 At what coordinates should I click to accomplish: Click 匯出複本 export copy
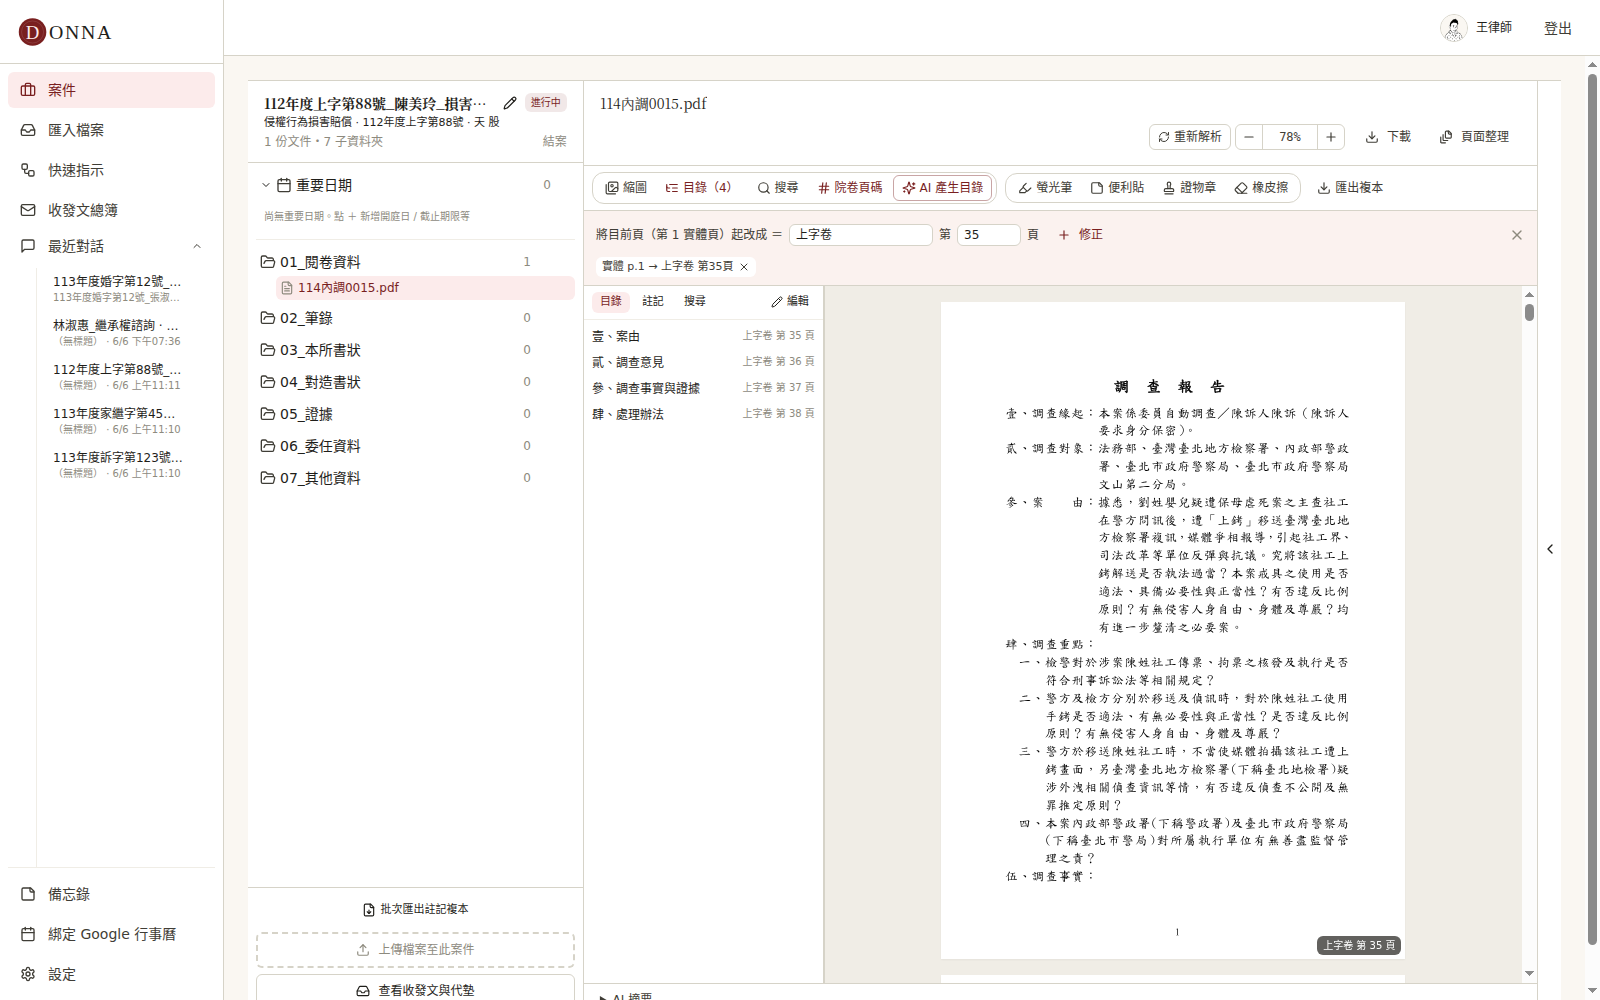(1350, 188)
